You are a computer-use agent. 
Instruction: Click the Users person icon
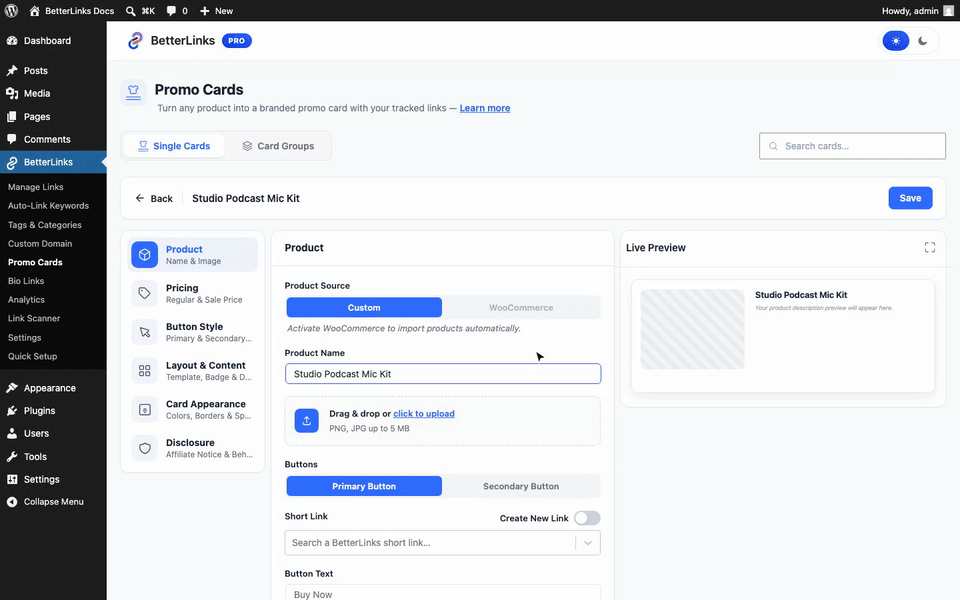[x=12, y=433]
